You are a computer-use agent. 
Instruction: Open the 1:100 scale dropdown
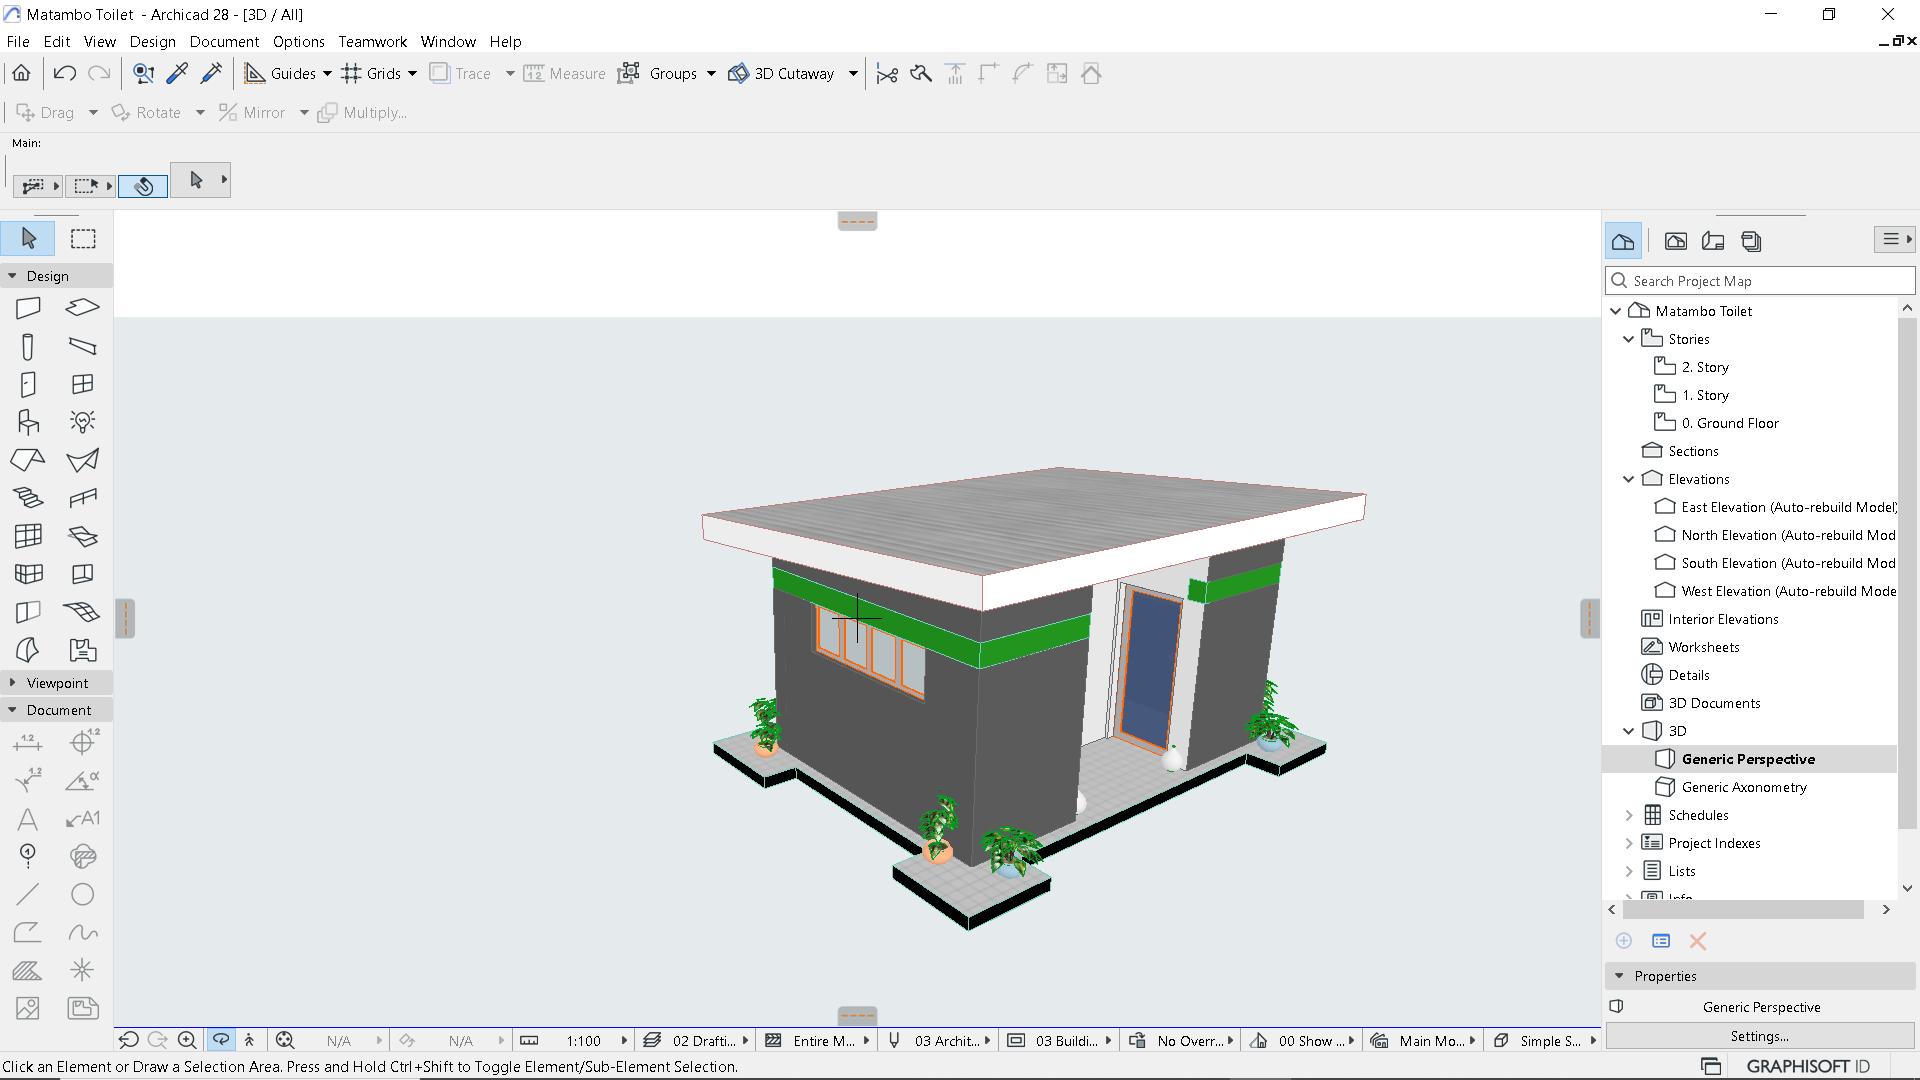[584, 1041]
